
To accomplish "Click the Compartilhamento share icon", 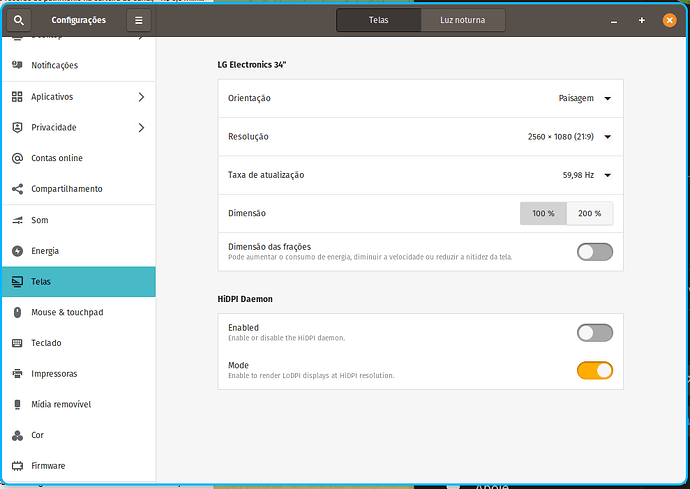I will coord(17,189).
